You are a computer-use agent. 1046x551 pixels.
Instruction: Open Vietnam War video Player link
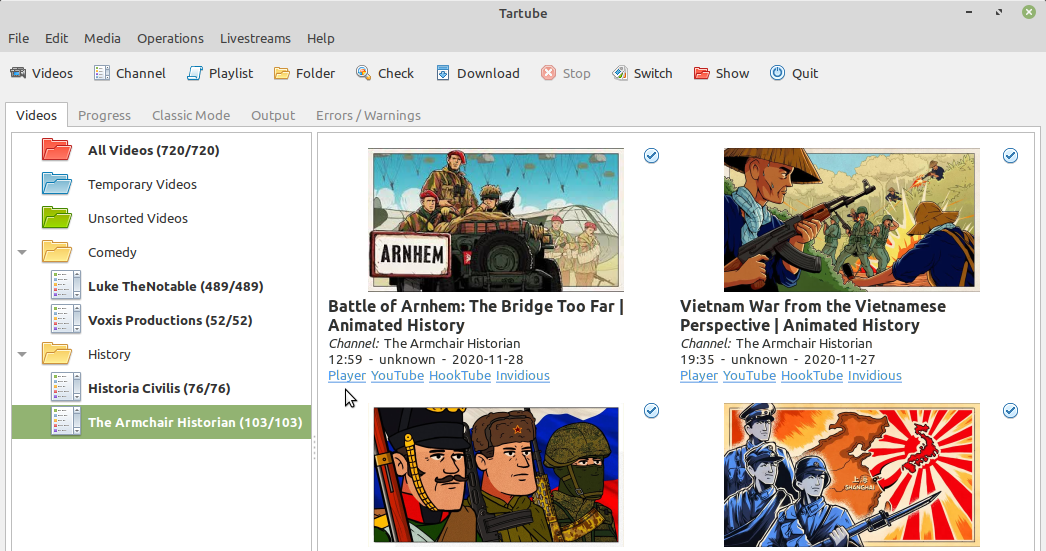coord(698,375)
